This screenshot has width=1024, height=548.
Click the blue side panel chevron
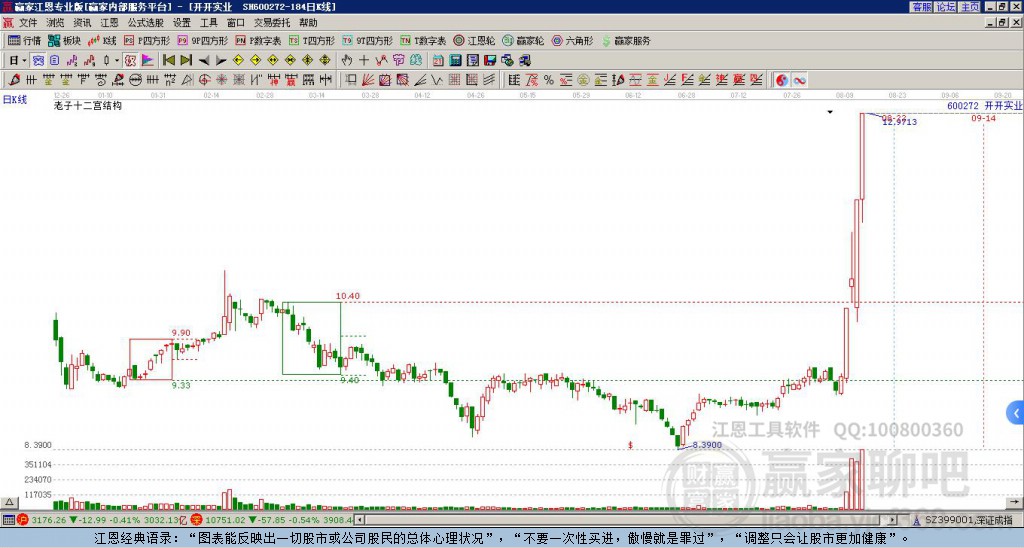[x=1016, y=413]
